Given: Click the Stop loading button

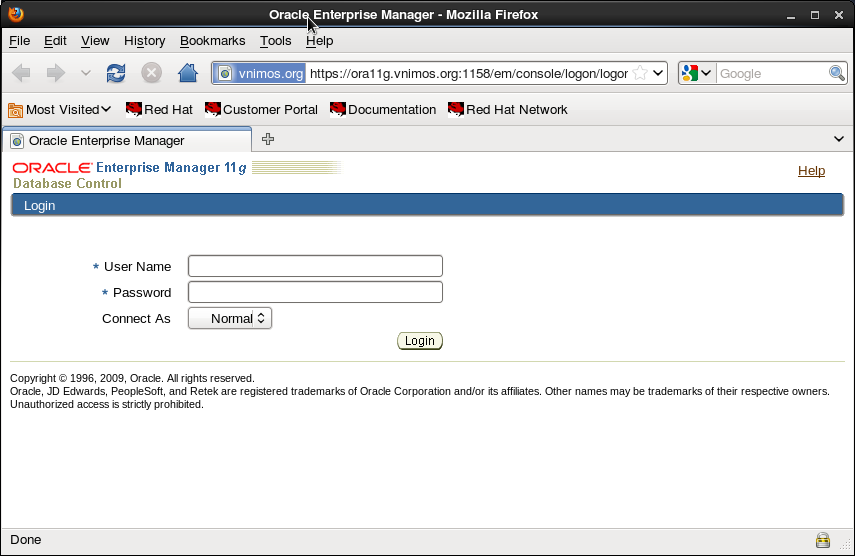Looking at the screenshot, I should click(x=152, y=72).
